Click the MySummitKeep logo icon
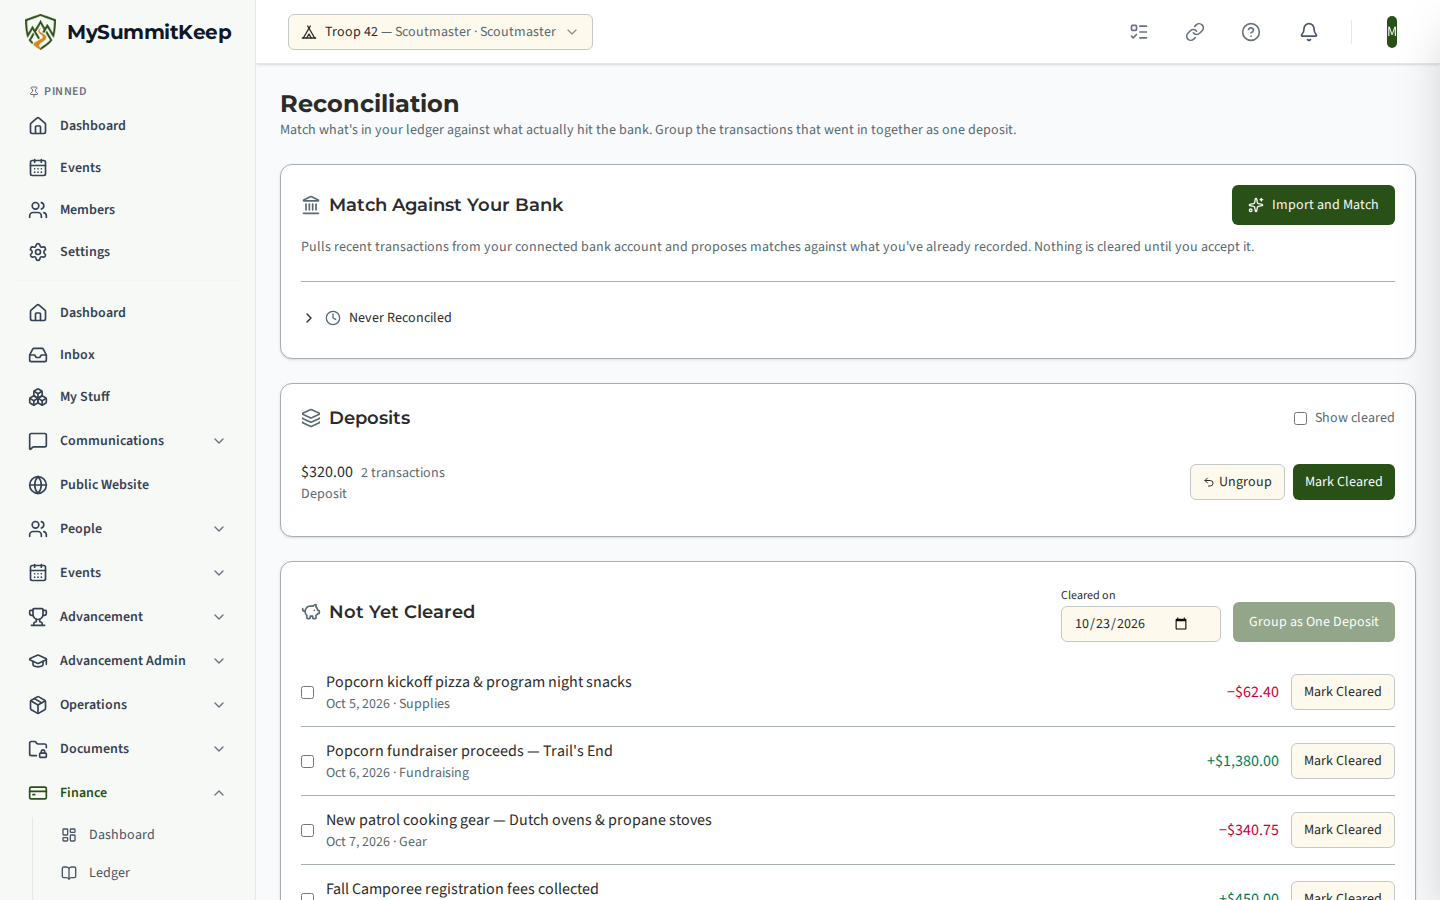1440x900 pixels. (x=40, y=32)
